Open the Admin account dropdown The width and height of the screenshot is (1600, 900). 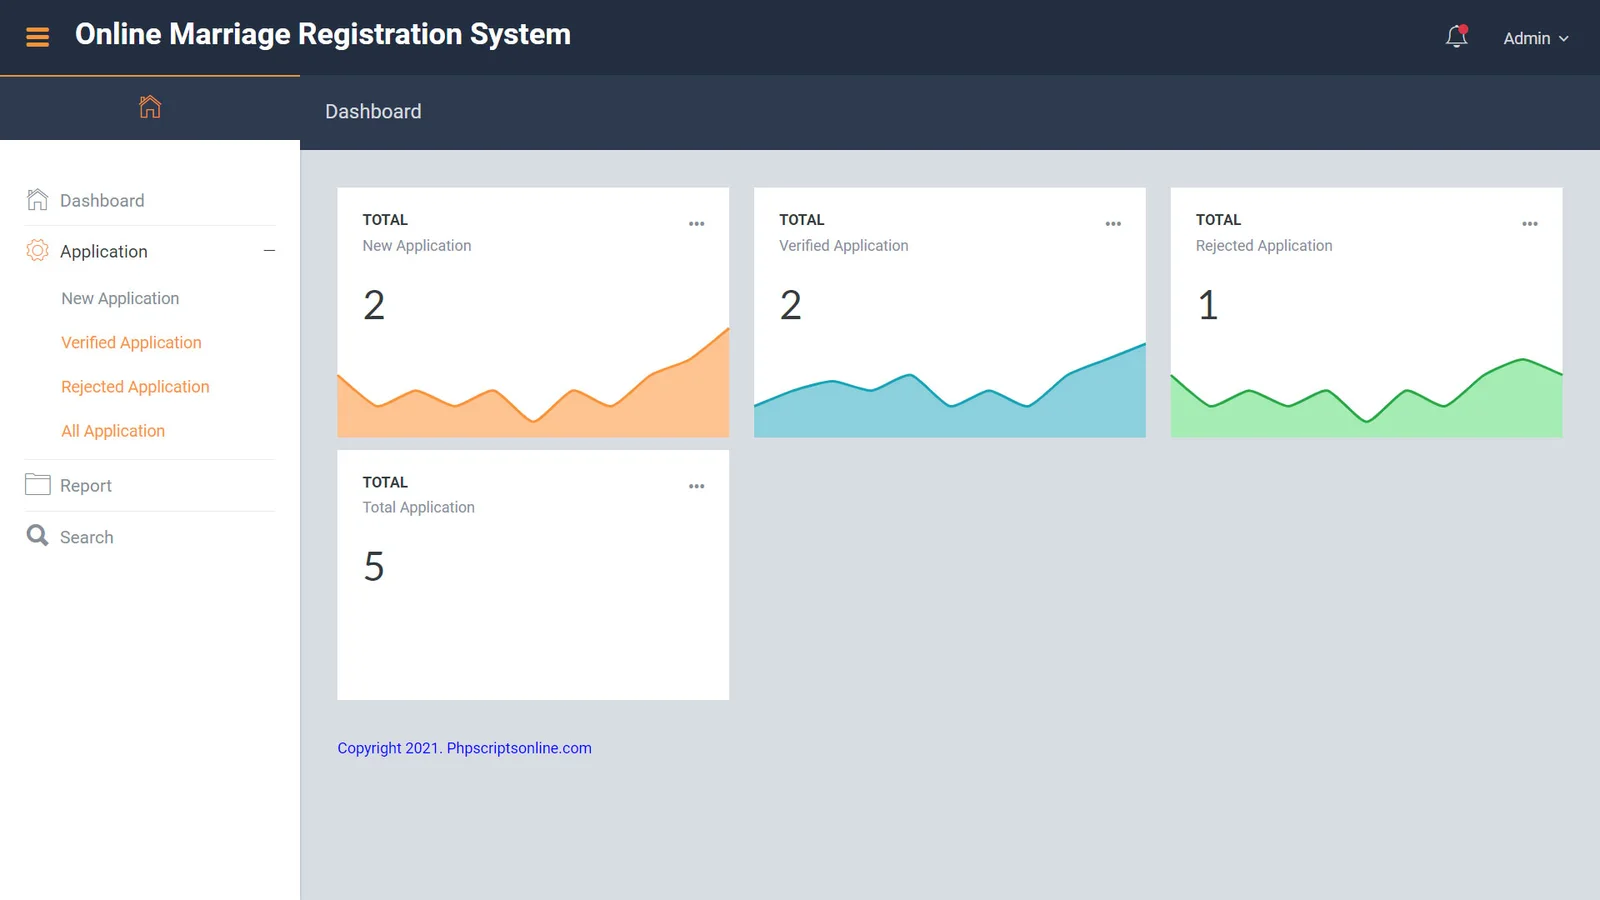point(1536,38)
